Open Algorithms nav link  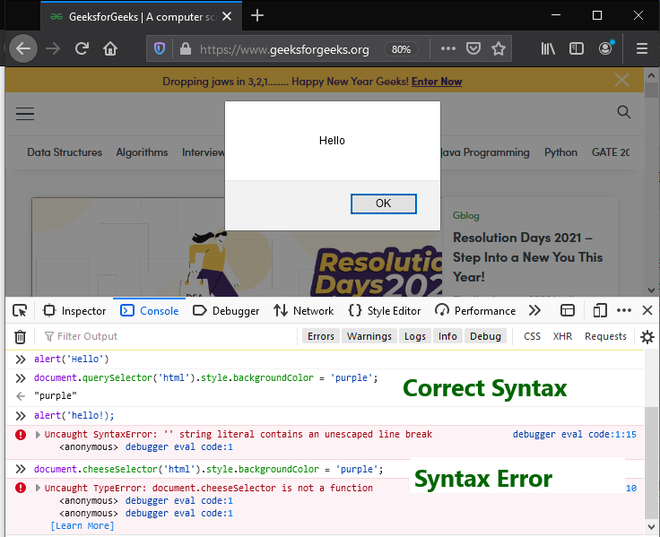(142, 152)
